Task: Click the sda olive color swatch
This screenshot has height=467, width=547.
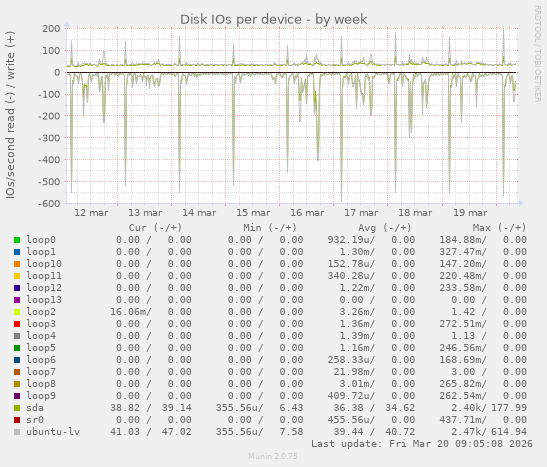Action: click(x=17, y=408)
